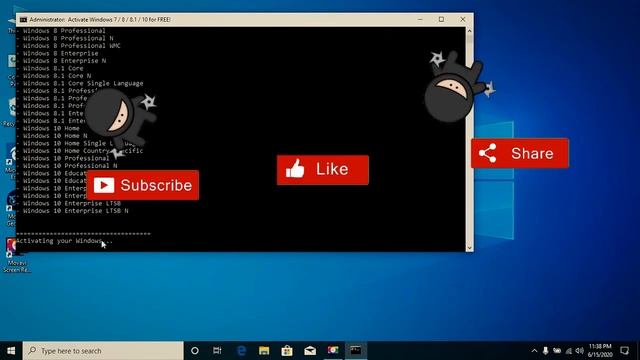Open the Windows Start menu
The image size is (640, 360).
pyautogui.click(x=11, y=351)
